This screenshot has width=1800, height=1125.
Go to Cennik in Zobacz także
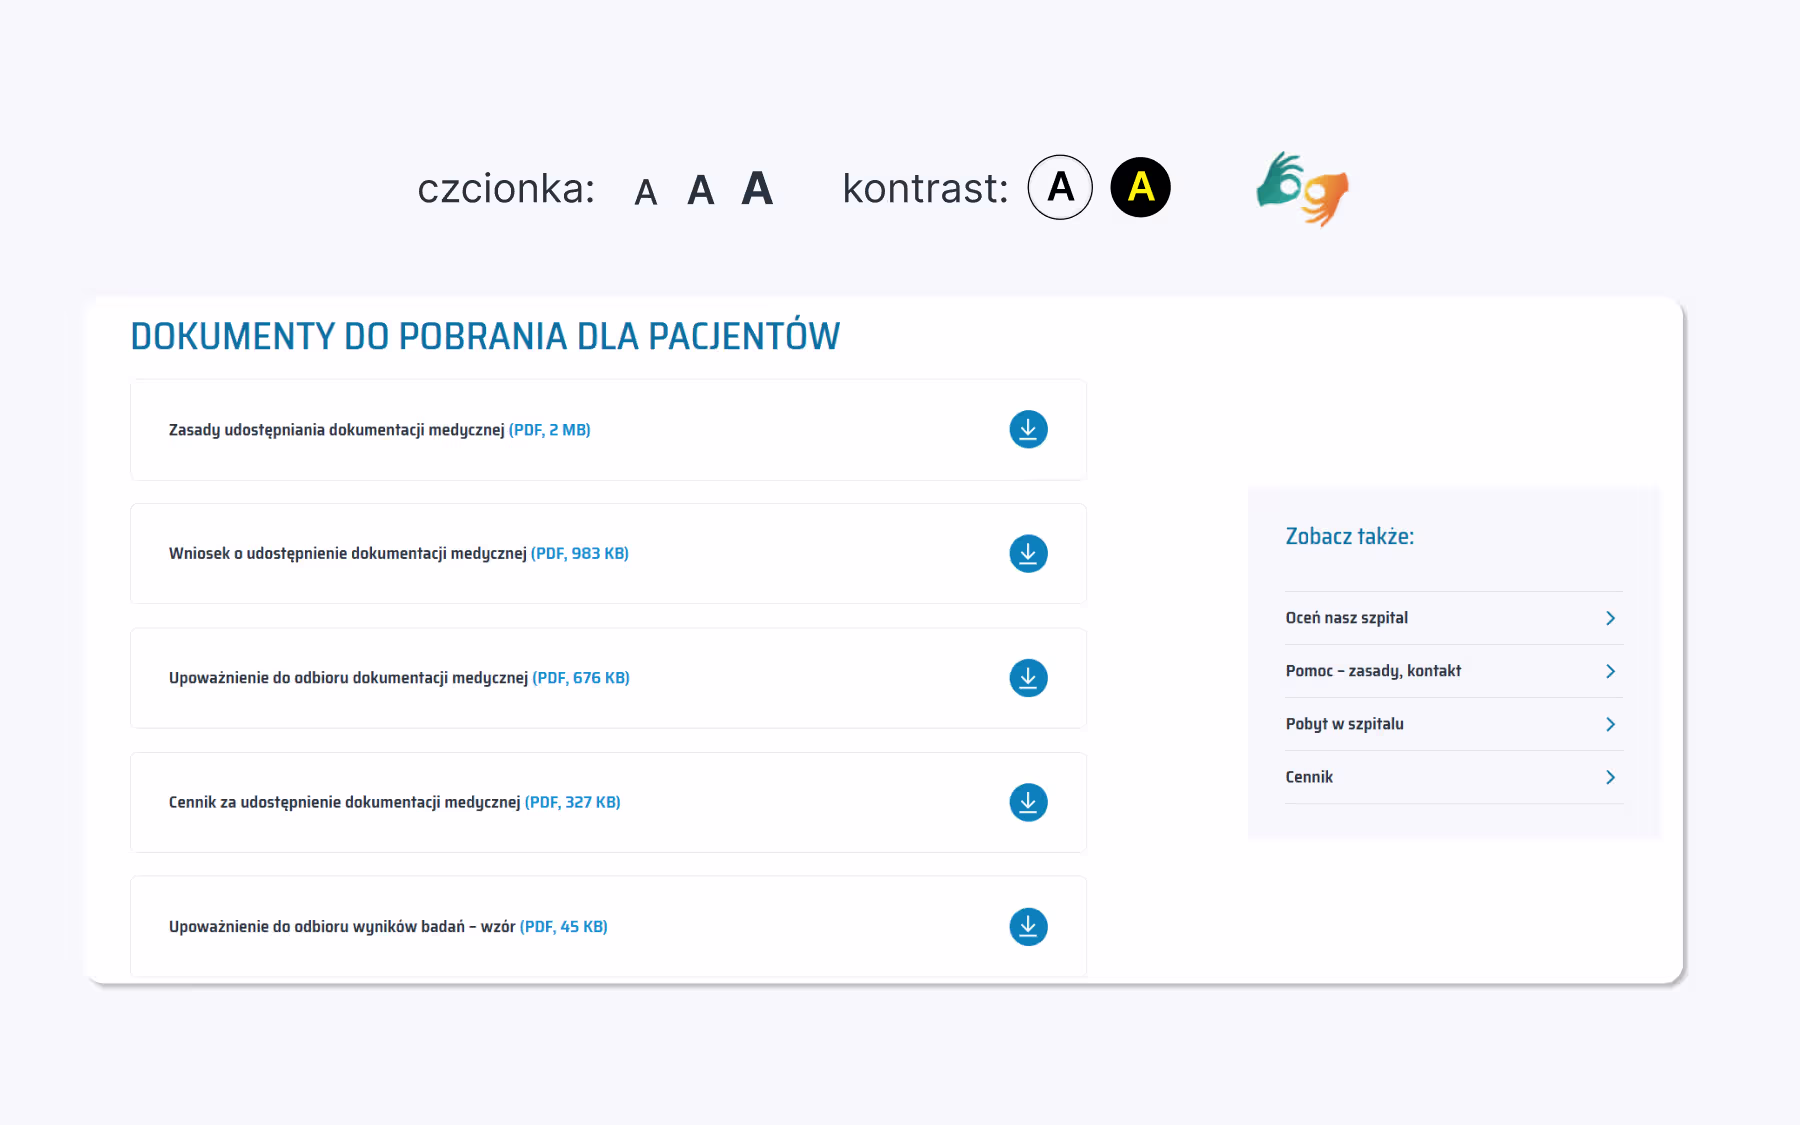pos(1309,777)
